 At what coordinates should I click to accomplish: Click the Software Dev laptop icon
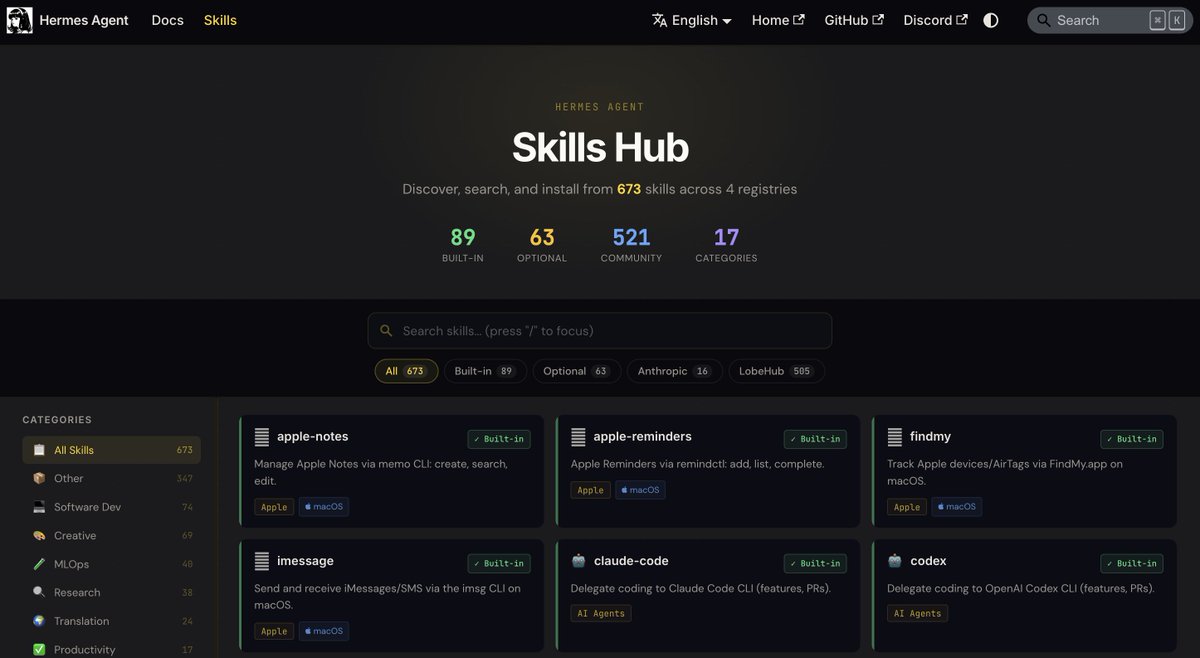tap(39, 507)
